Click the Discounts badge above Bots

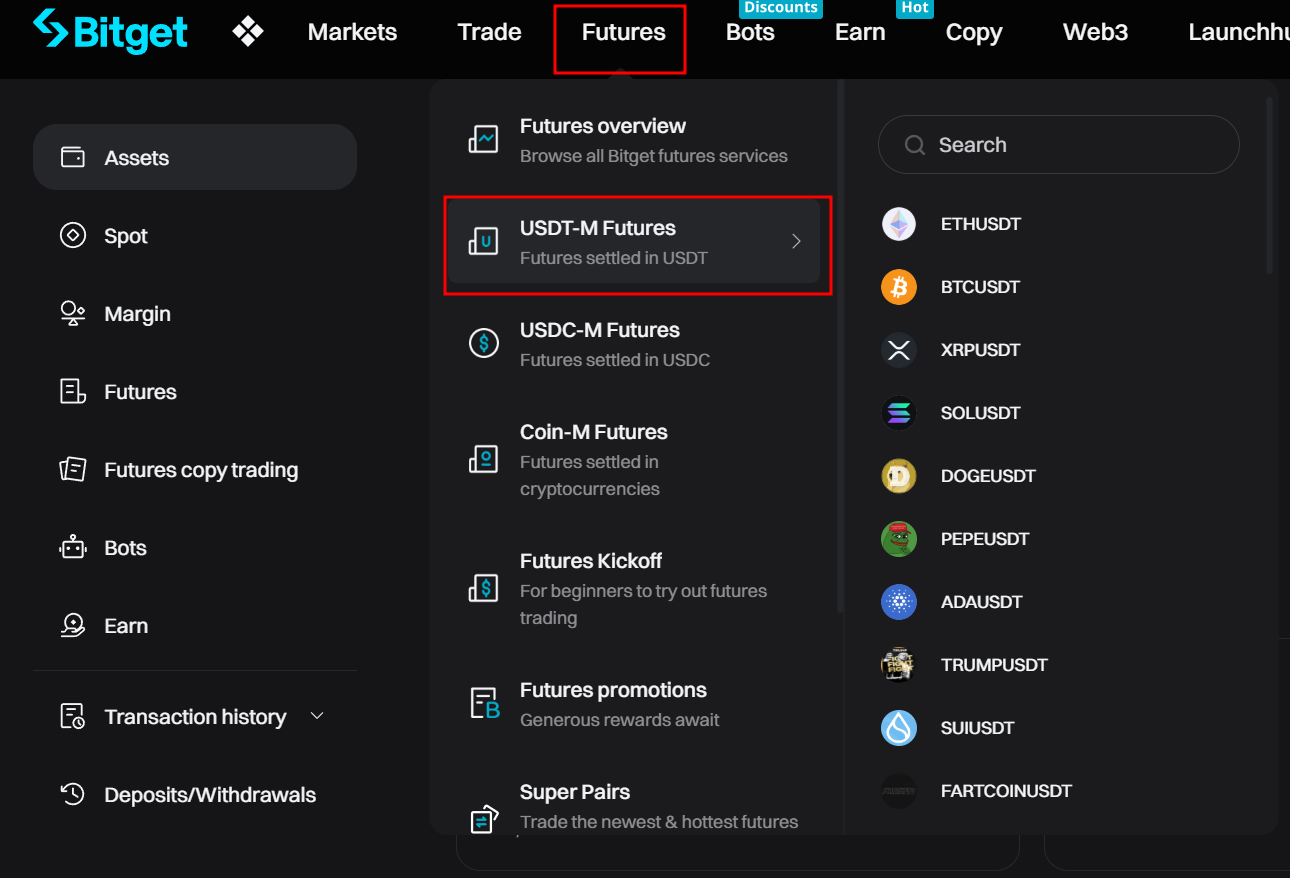point(781,8)
